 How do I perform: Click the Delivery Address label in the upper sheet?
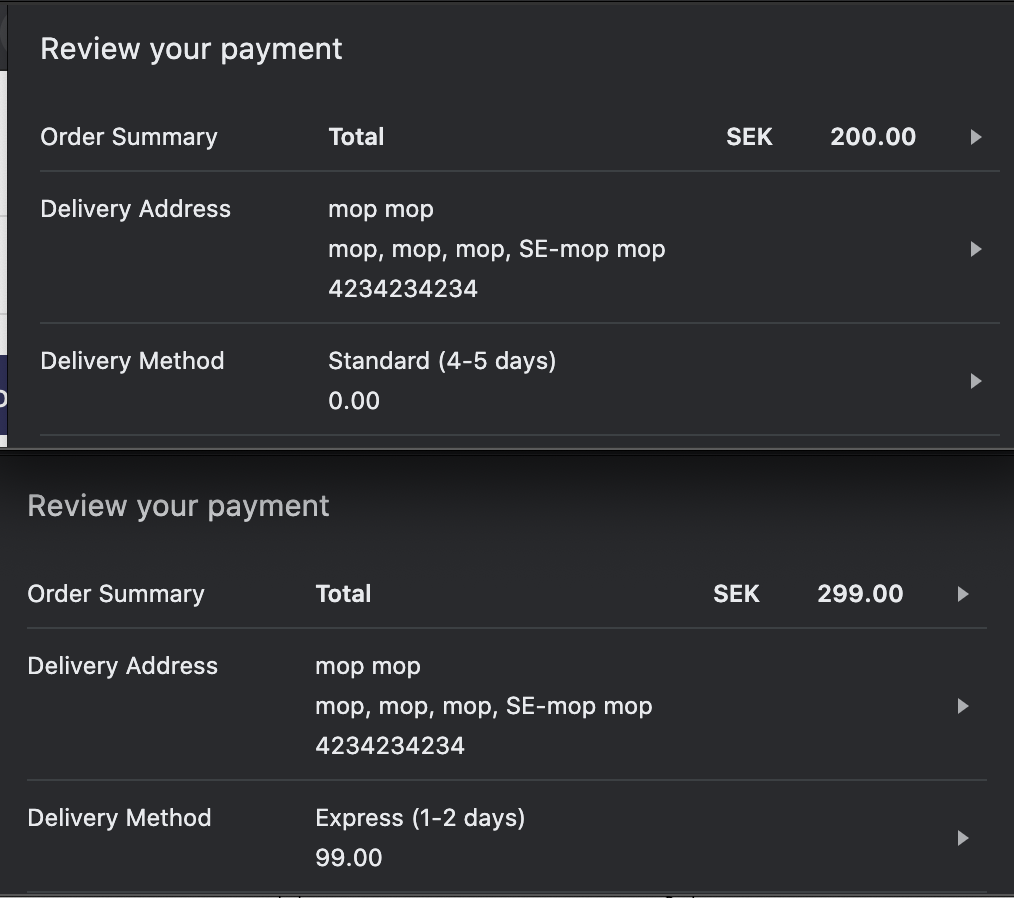click(x=135, y=209)
